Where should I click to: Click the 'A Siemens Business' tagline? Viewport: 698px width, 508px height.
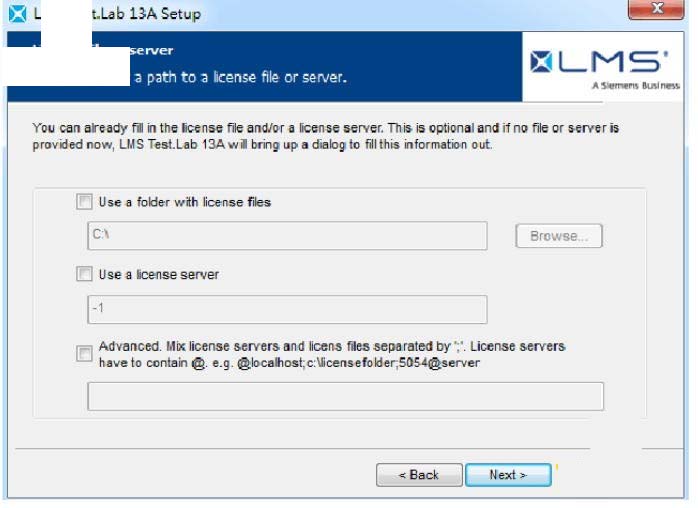click(x=636, y=85)
